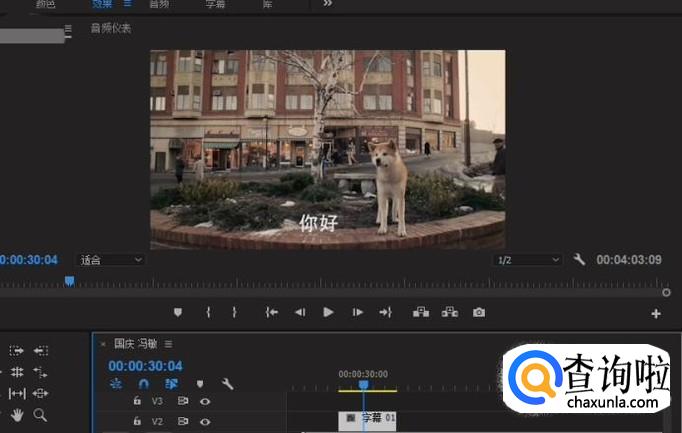Switch to the 字幕 workspace tab

[215, 4]
